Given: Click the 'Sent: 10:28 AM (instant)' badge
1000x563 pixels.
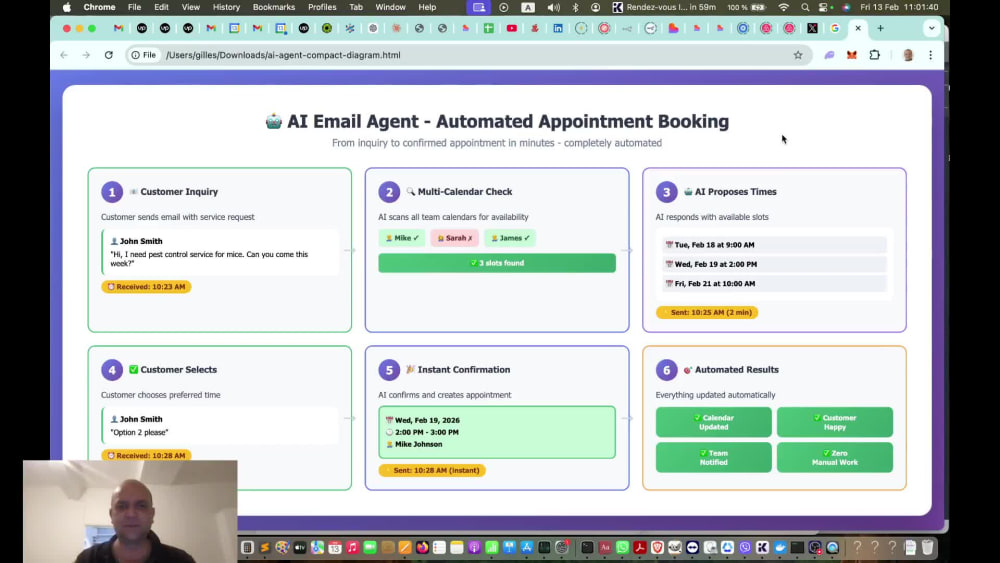Looking at the screenshot, I should pyautogui.click(x=432, y=471).
